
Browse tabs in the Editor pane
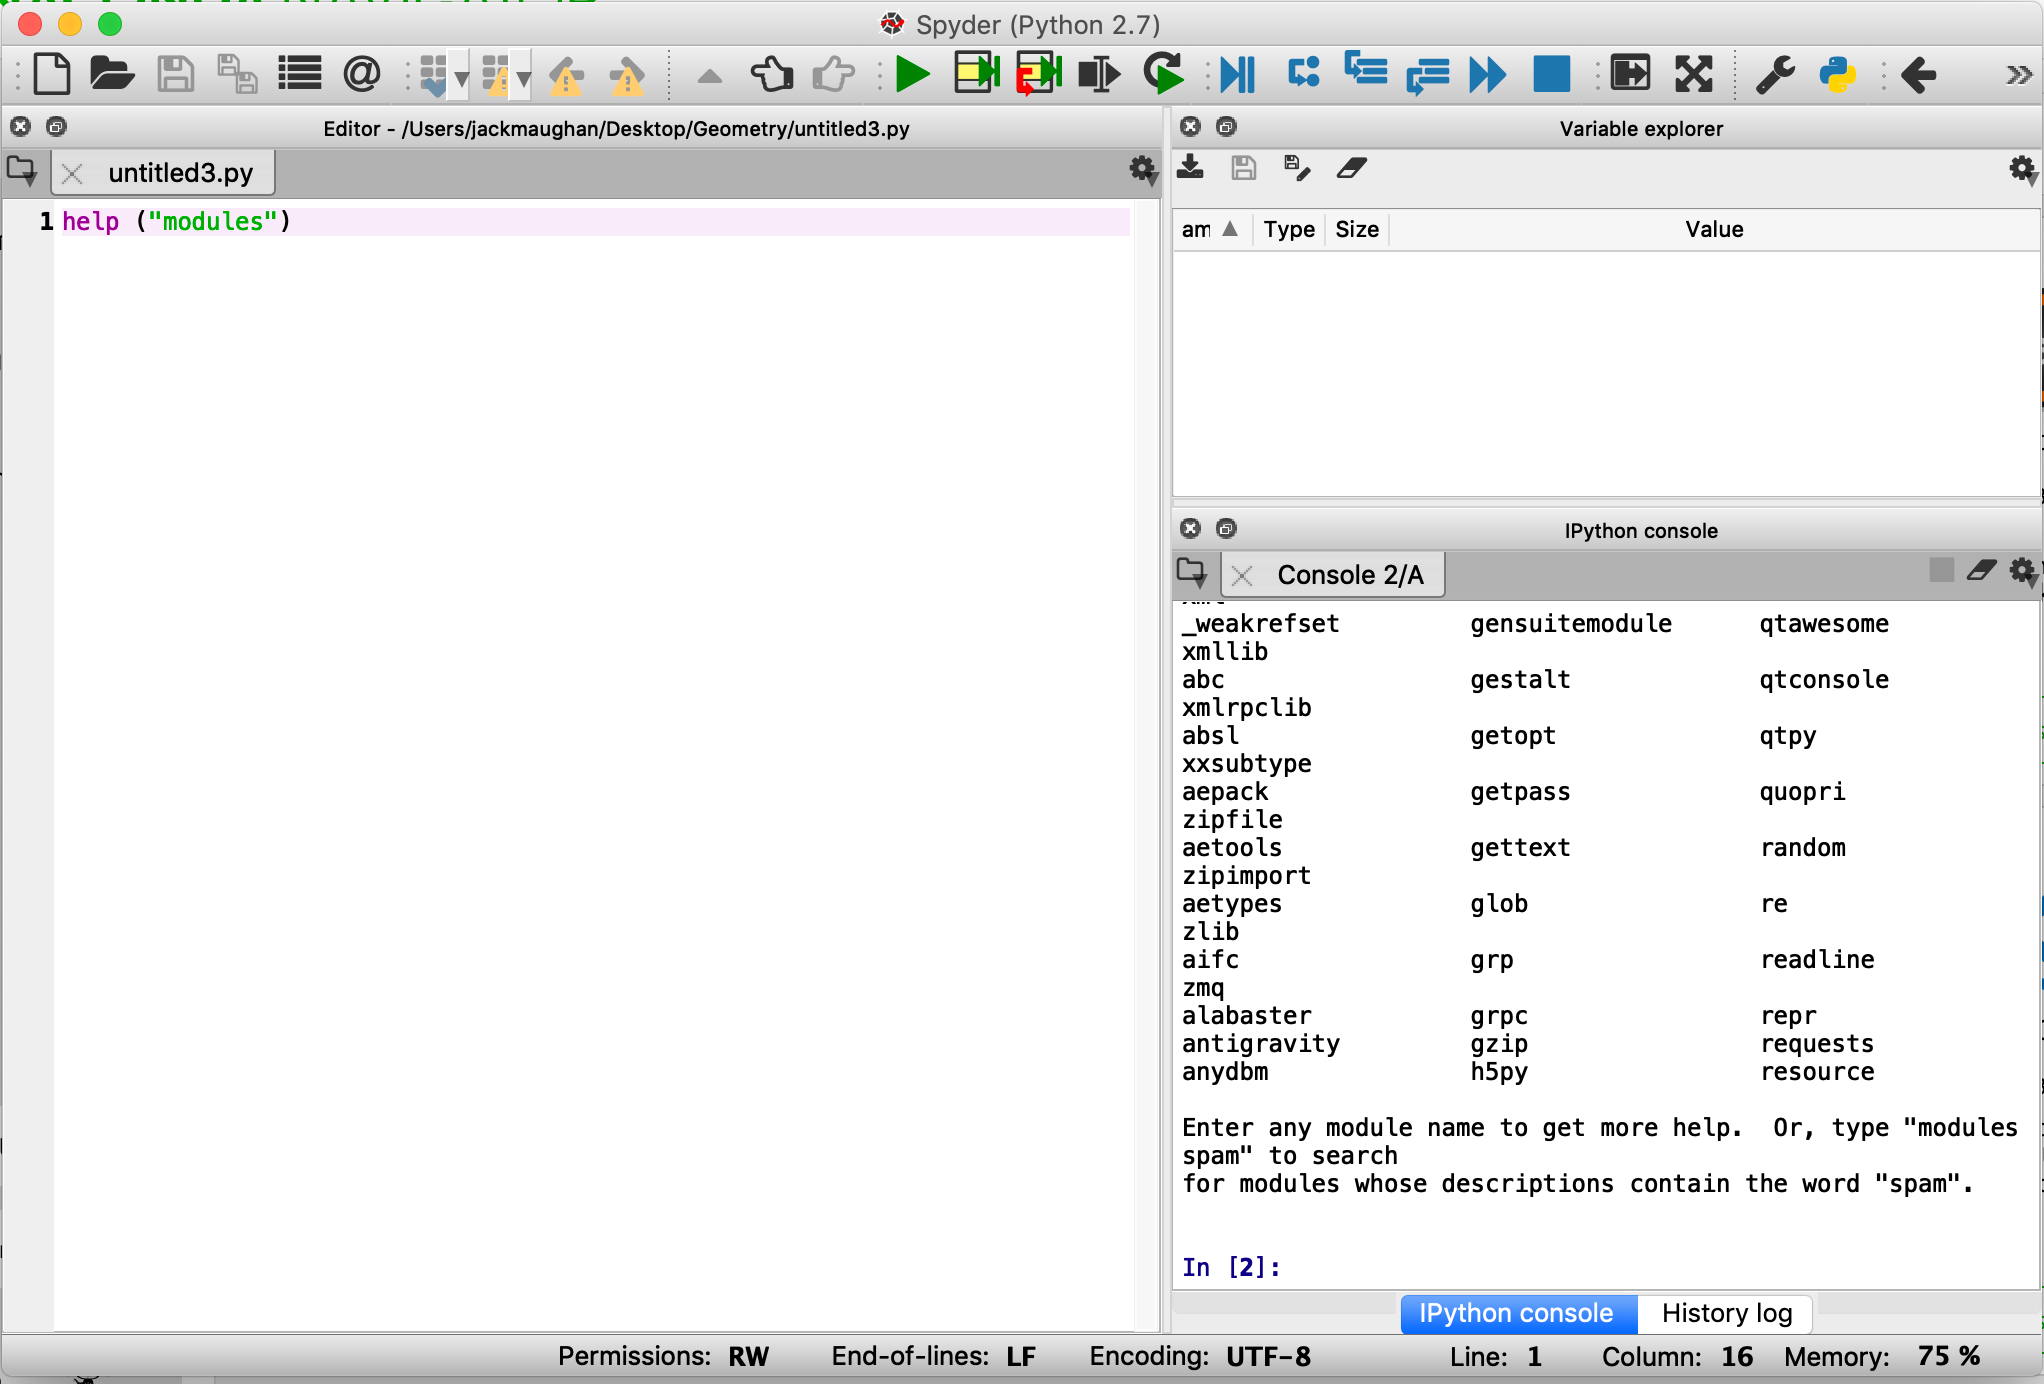(x=22, y=171)
